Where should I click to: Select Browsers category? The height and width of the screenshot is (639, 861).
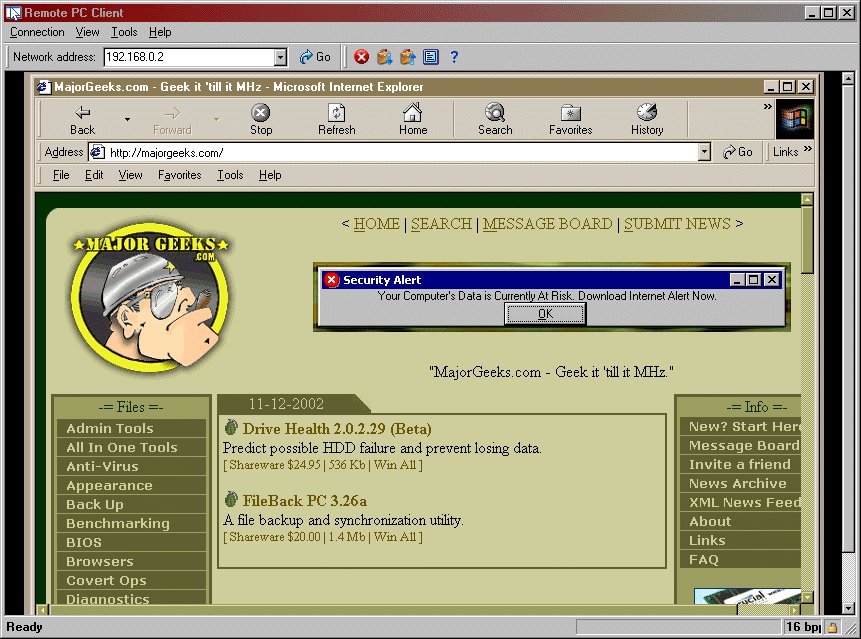pos(131,562)
